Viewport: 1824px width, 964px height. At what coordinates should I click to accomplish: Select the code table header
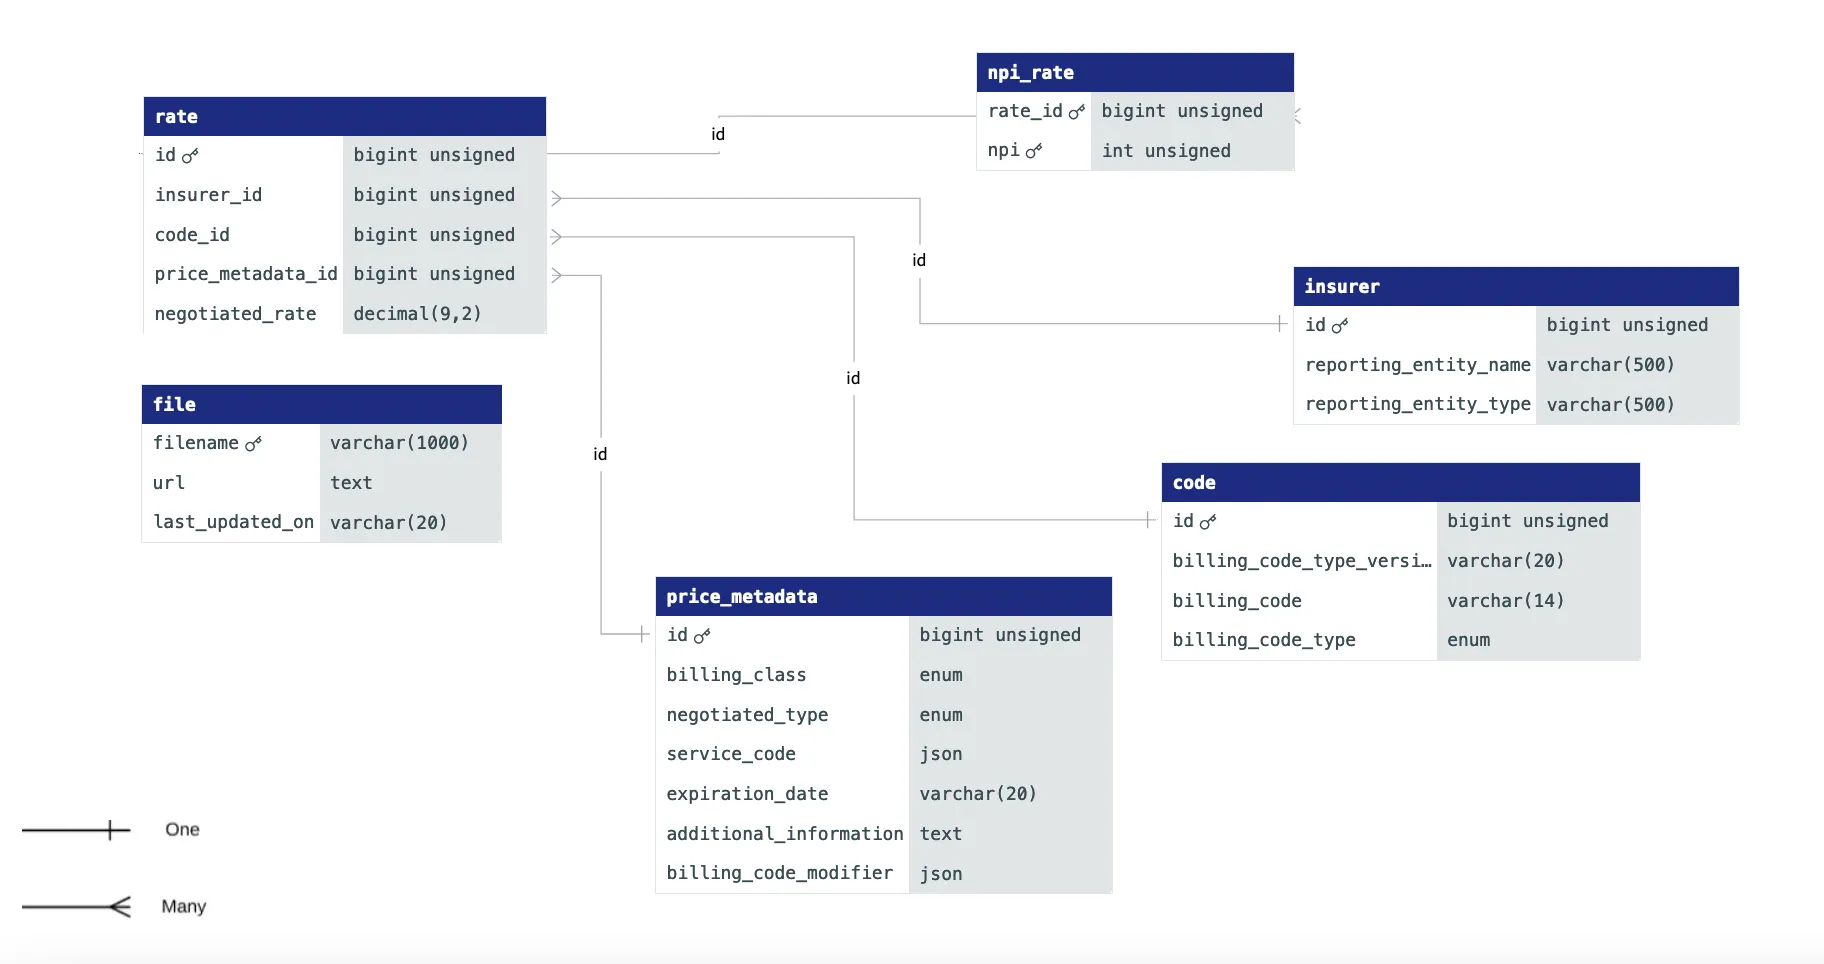pyautogui.click(x=1400, y=483)
